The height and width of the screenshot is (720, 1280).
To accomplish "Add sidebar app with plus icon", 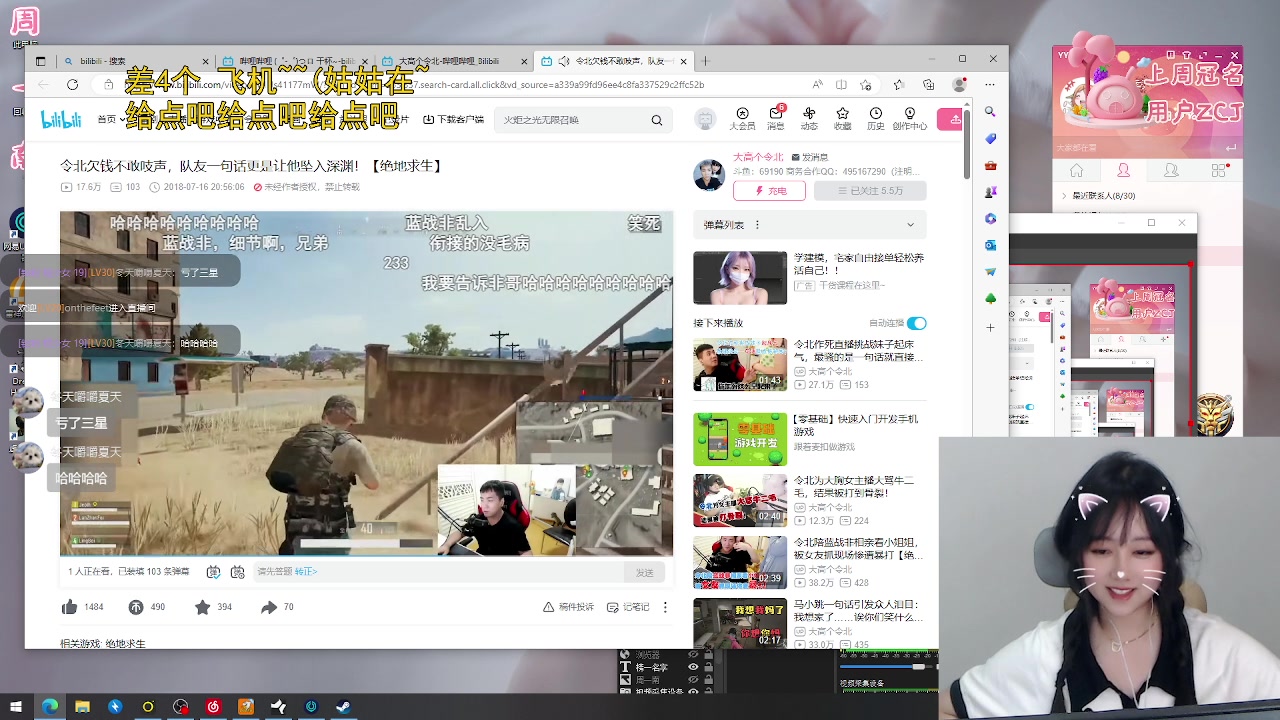I will [x=990, y=327].
